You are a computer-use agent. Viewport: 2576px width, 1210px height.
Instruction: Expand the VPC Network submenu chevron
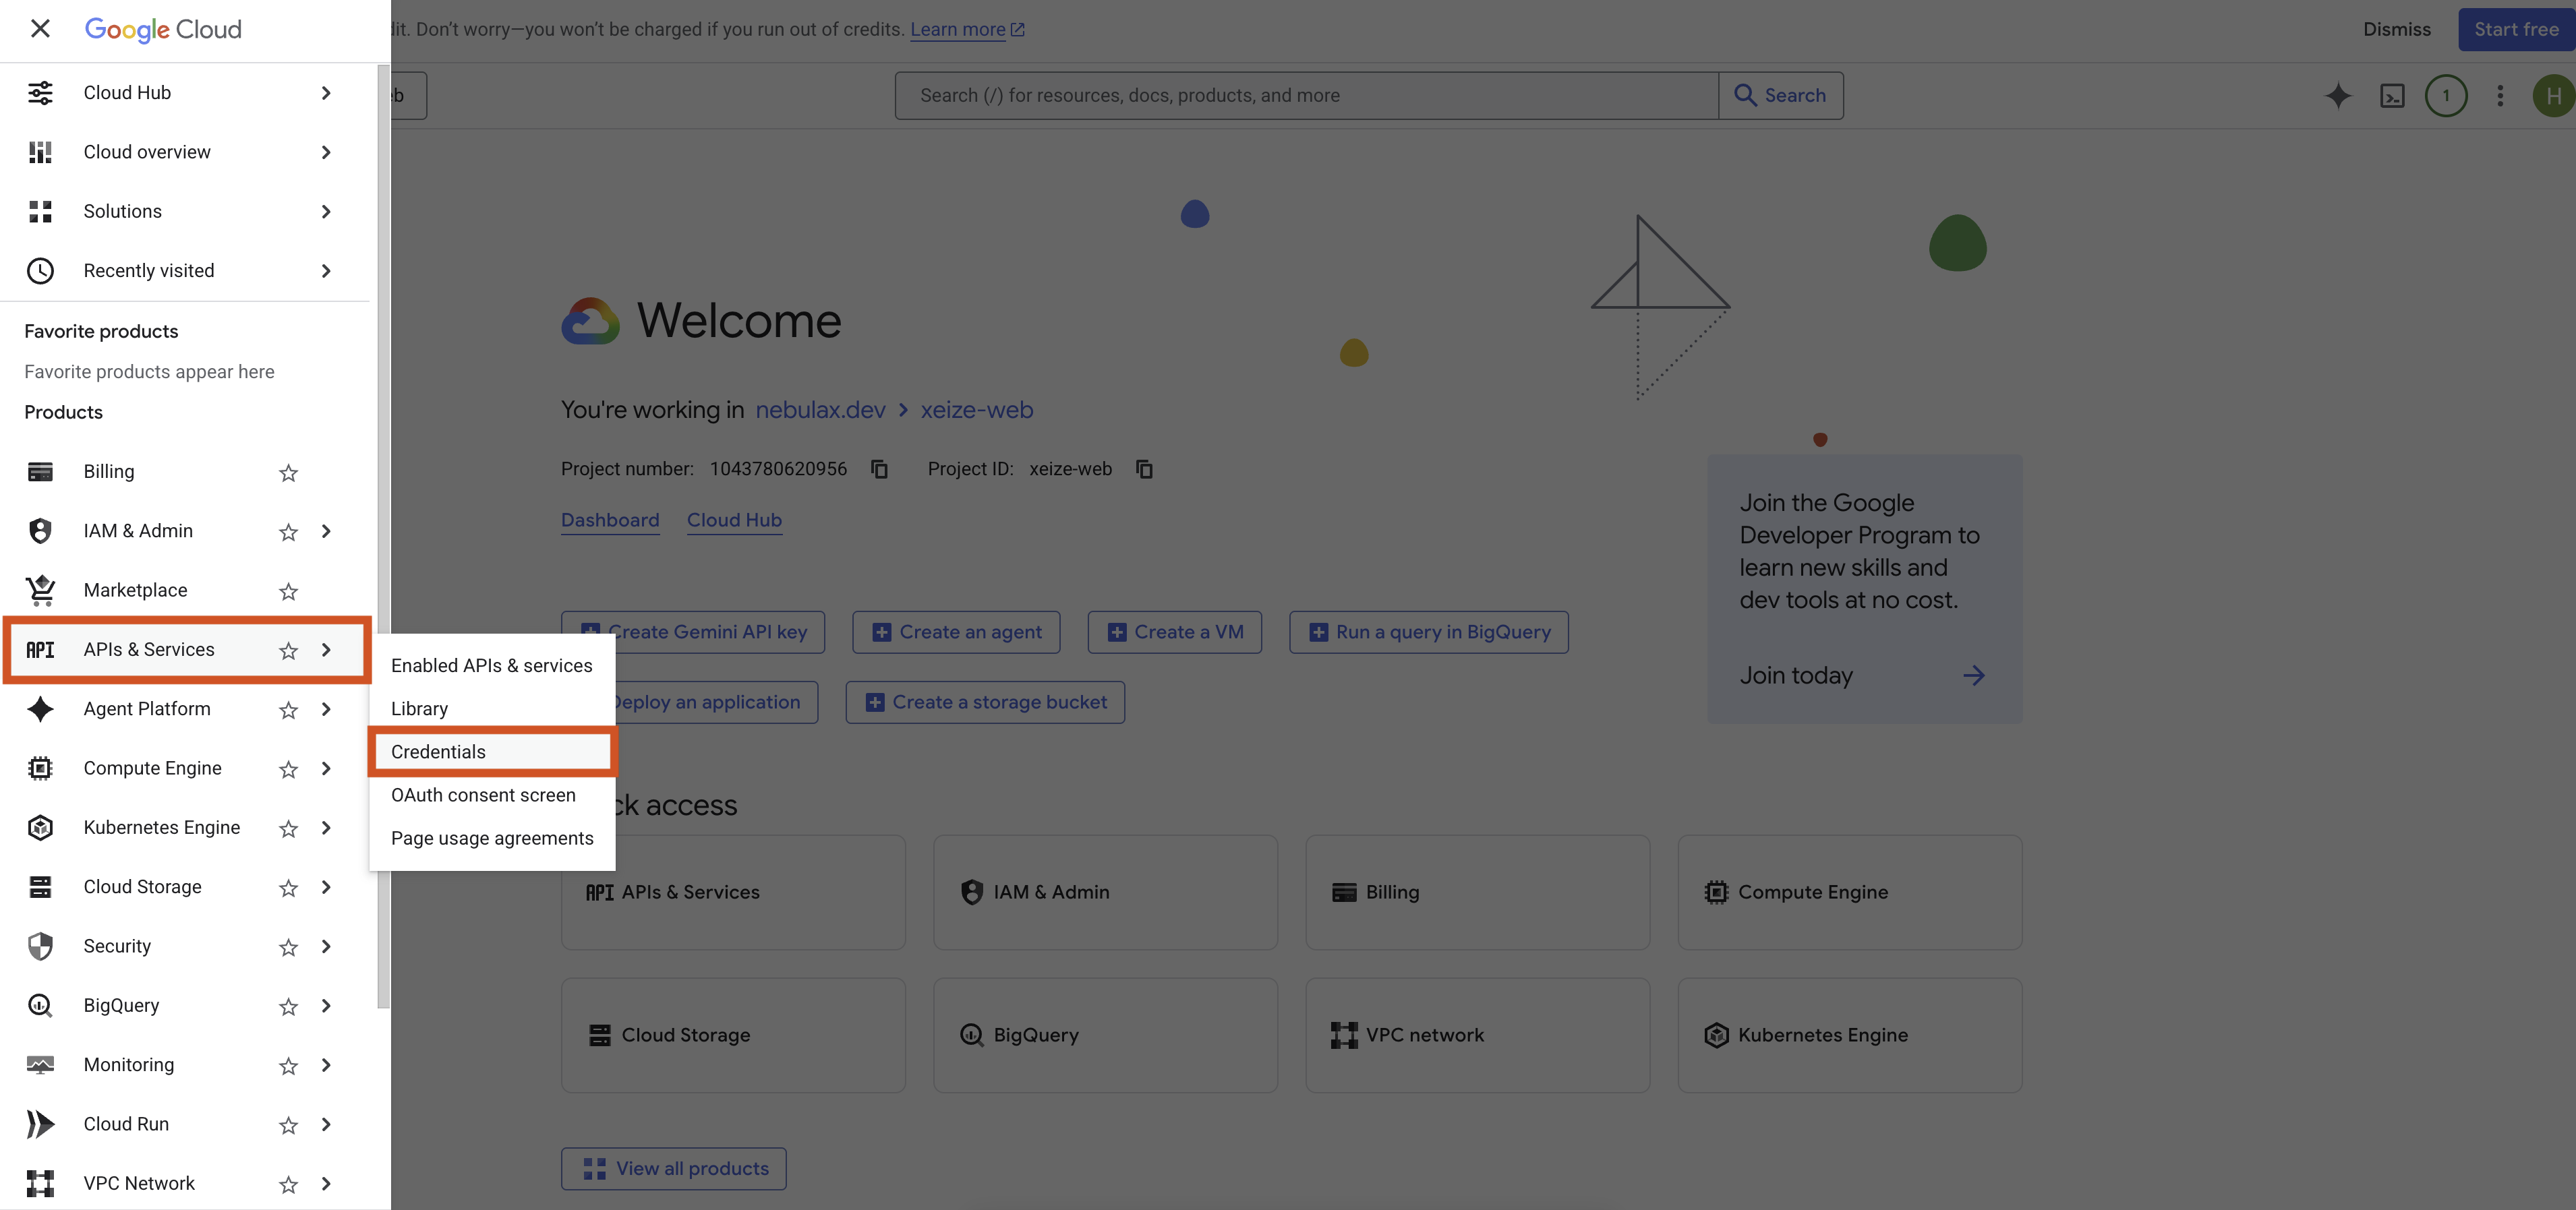point(326,1183)
